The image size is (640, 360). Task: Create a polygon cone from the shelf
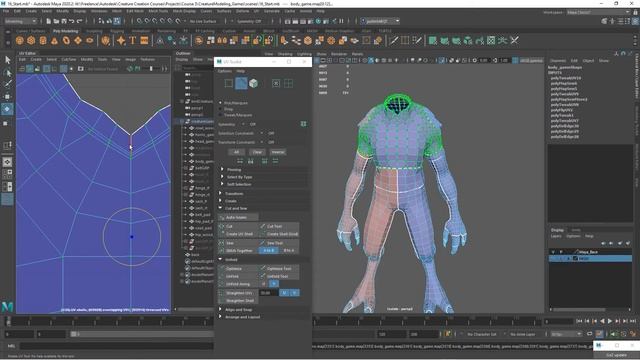pyautogui.click(x=54, y=40)
